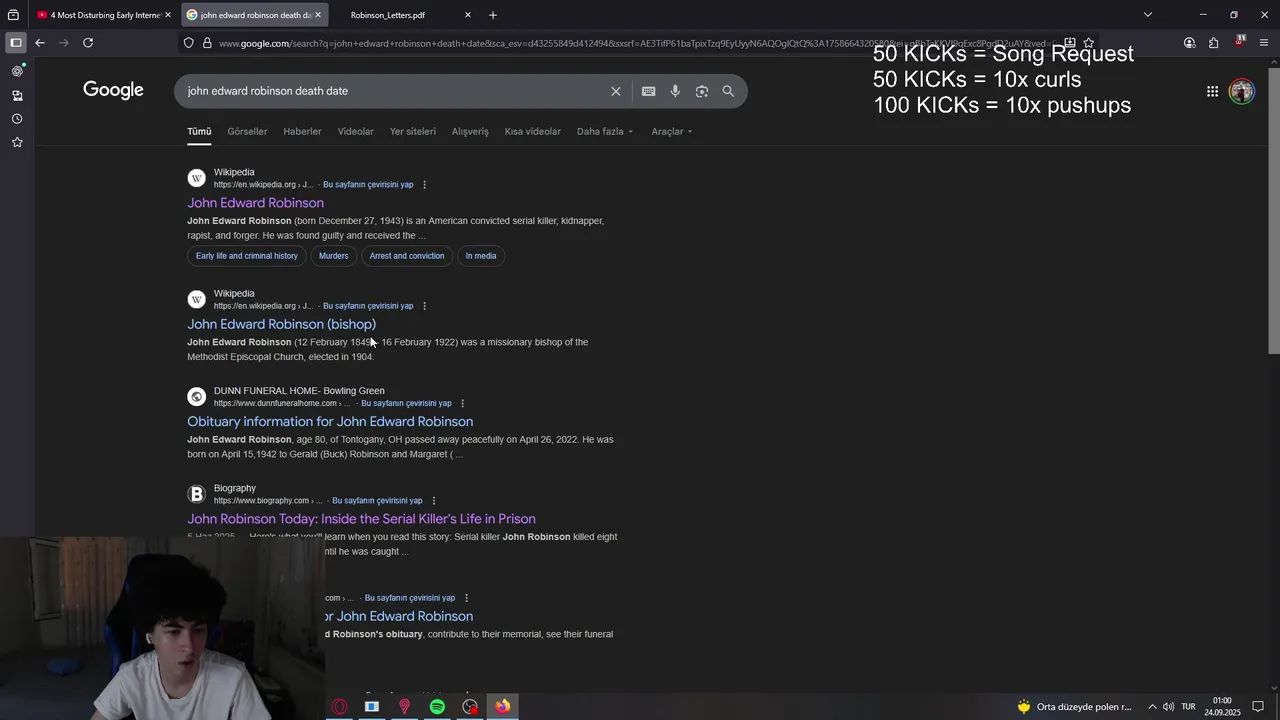Open the Google account profile picture
Screen dimensions: 1280x720
(x=1242, y=91)
